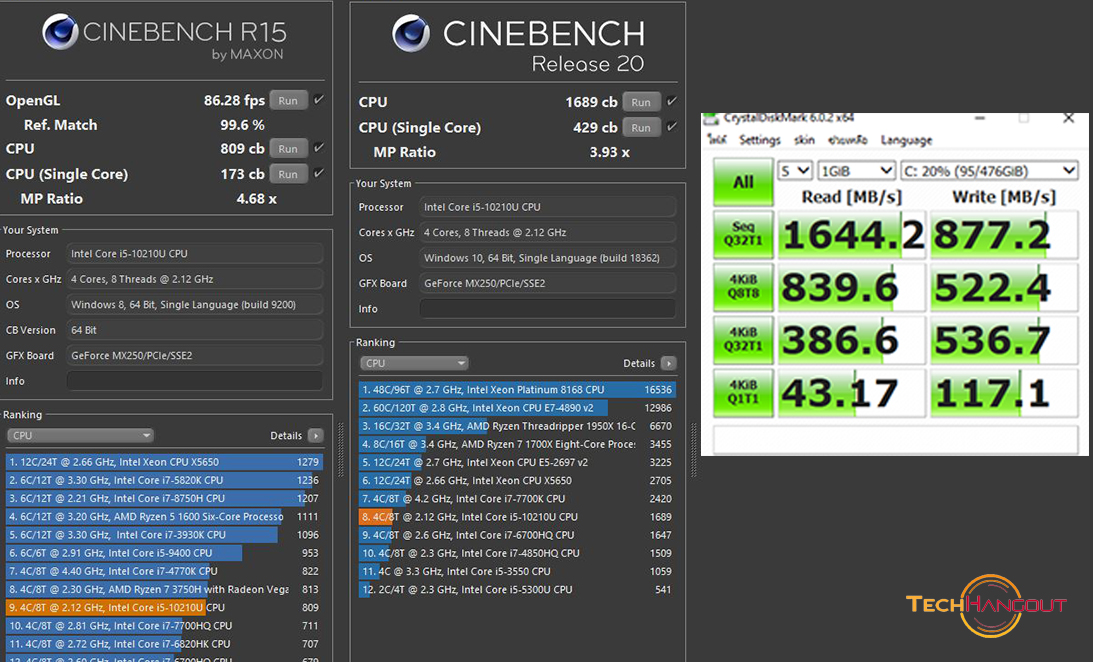Run CPU Single Core test in Cinebench R15
Viewport: 1093px width, 662px height.
(288, 174)
